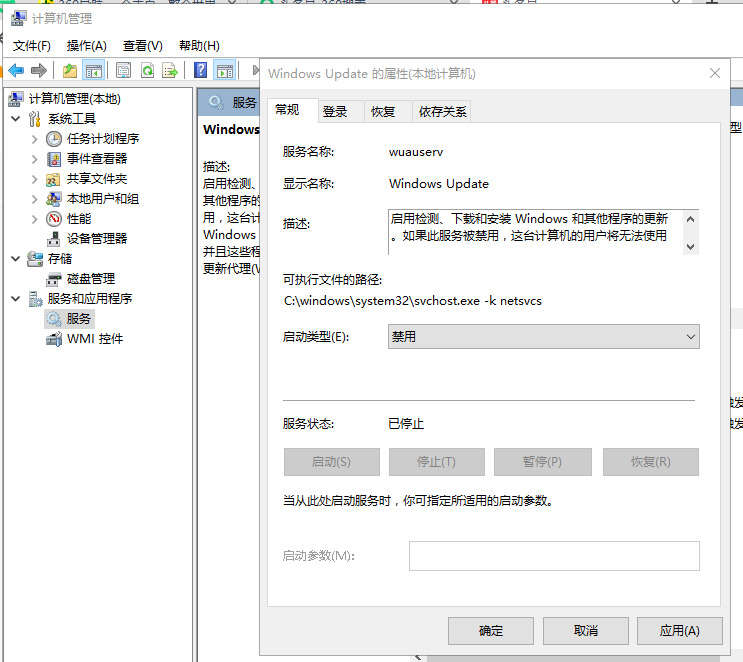This screenshot has width=743, height=662.
Task: Select 存储 in the tree
Action: point(60,259)
